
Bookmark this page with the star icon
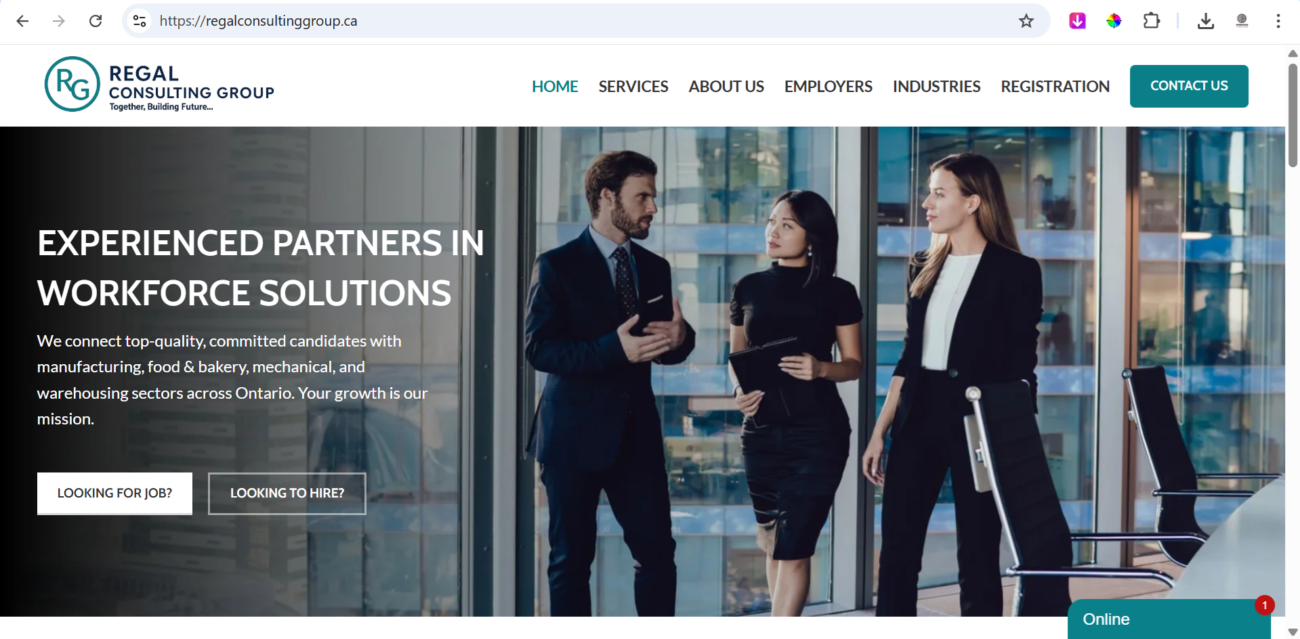click(1026, 21)
